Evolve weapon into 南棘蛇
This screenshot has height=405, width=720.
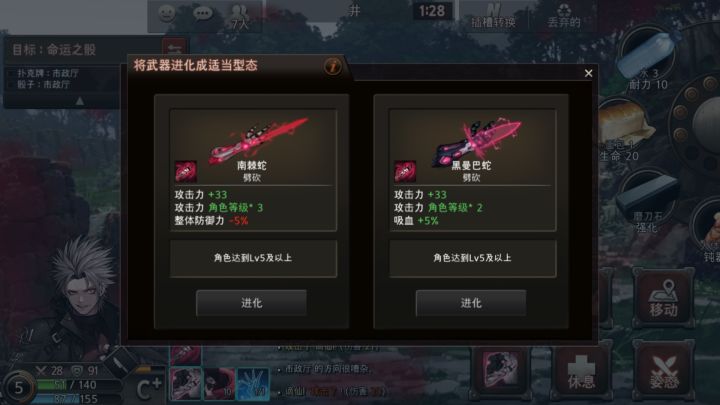[251, 303]
